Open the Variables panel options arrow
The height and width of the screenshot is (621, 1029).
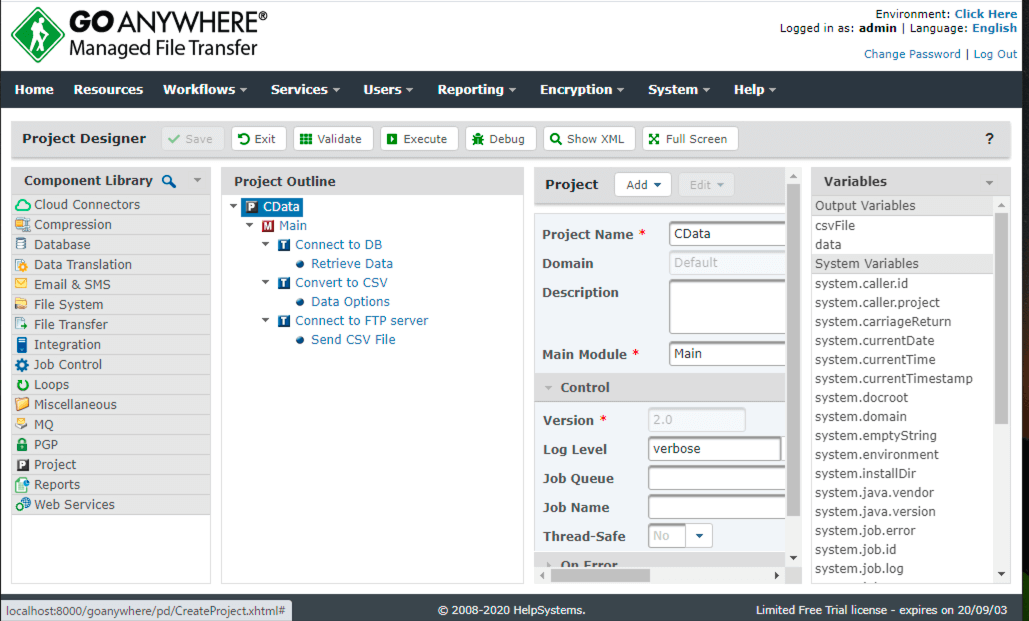[989, 182]
